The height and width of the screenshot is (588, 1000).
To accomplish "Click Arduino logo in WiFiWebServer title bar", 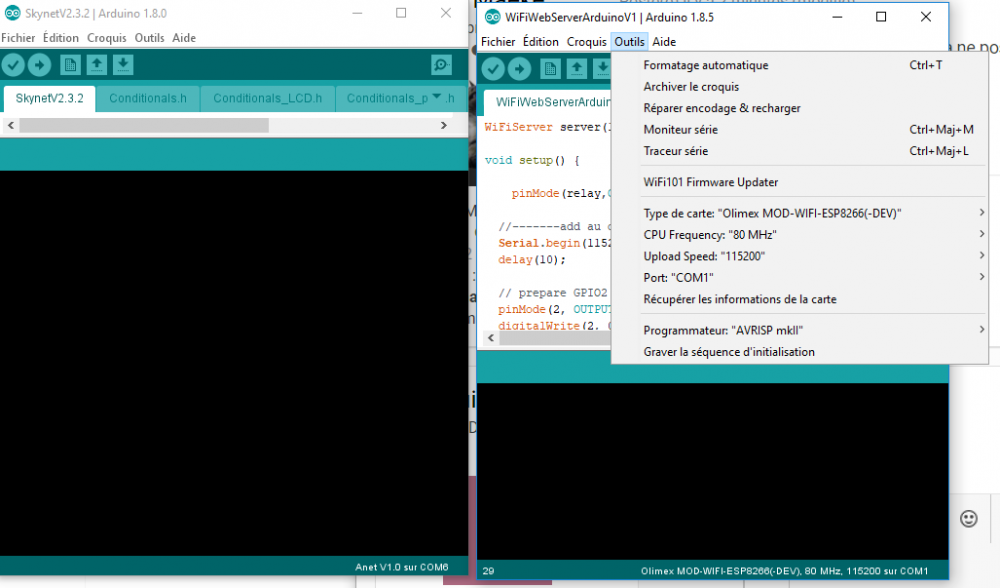I will click(492, 17).
